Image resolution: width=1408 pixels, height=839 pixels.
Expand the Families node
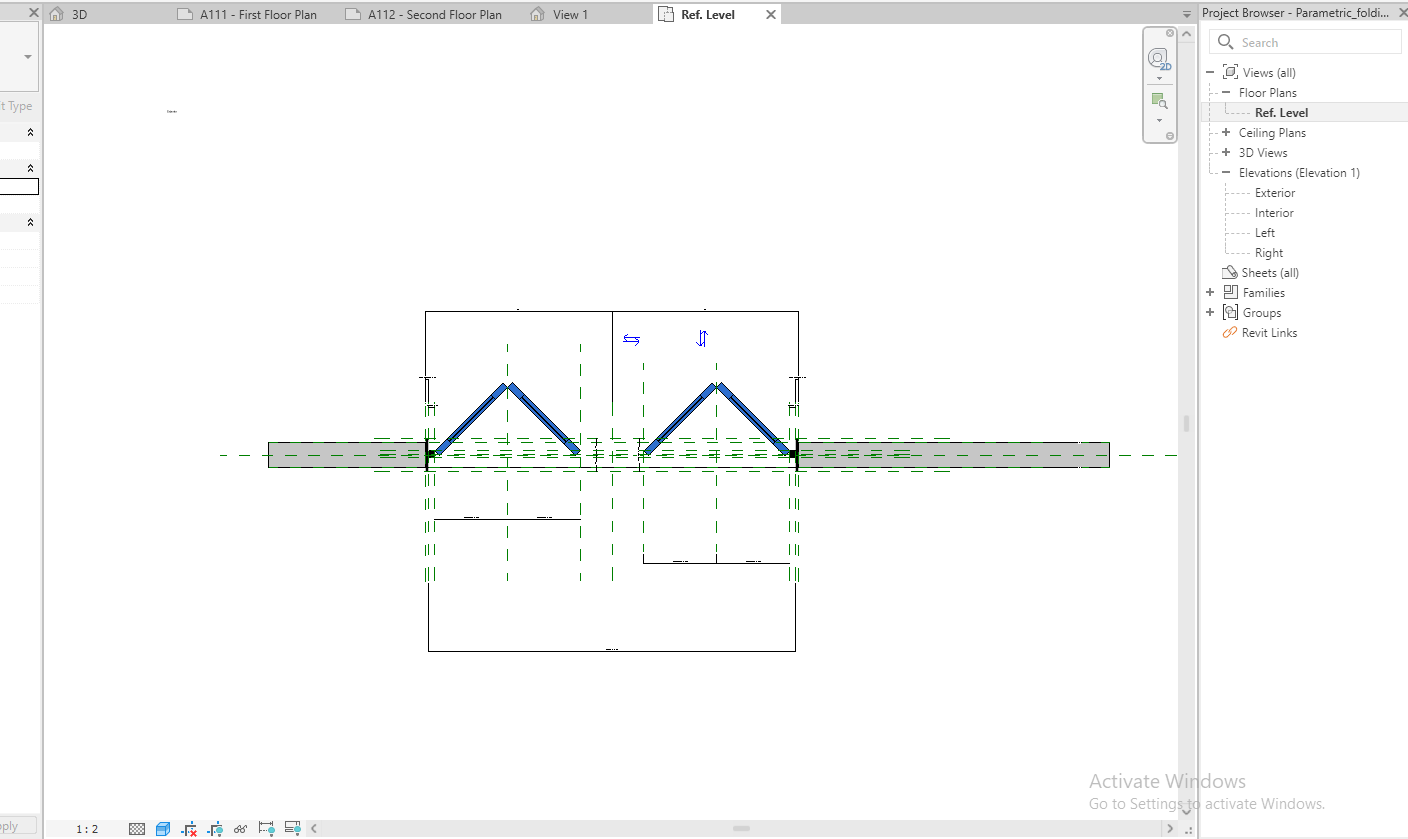(1210, 292)
